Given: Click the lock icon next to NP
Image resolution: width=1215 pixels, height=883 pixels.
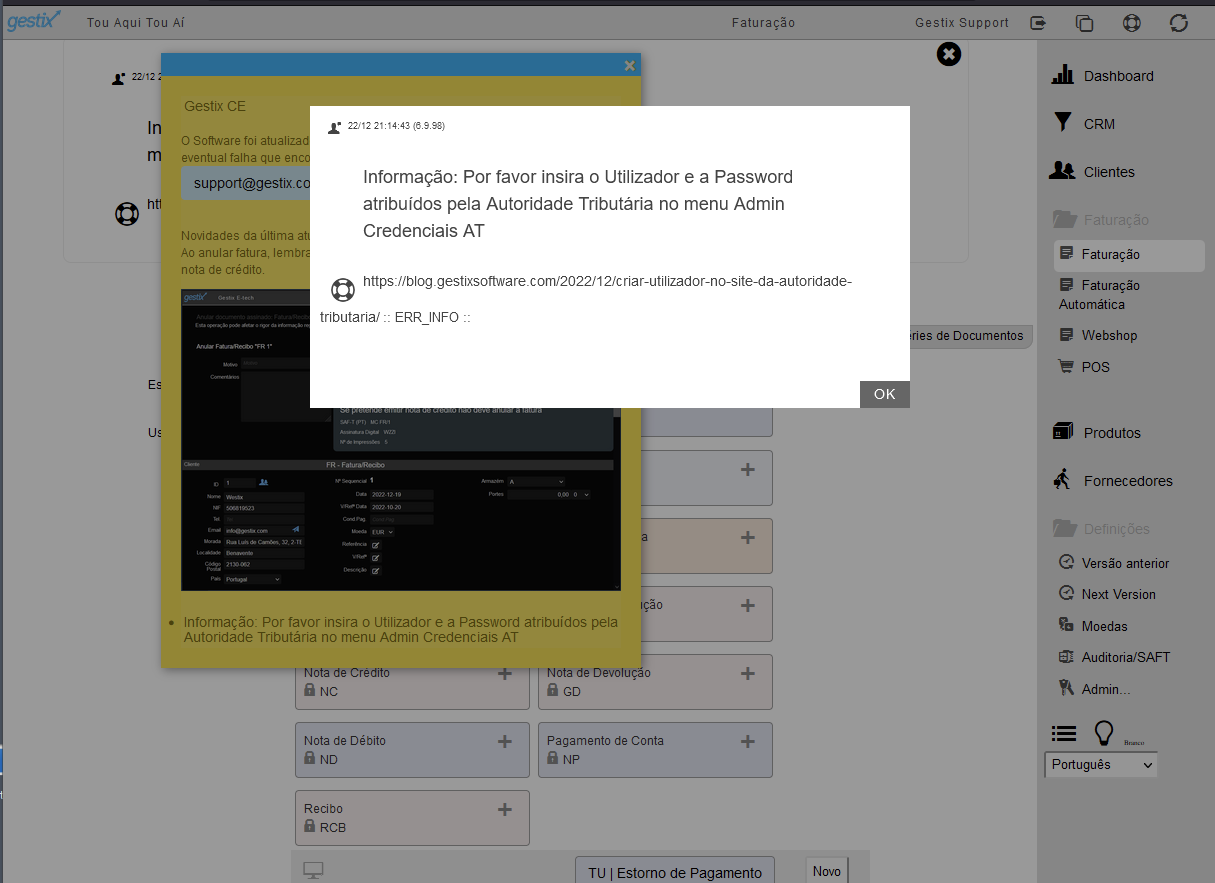Looking at the screenshot, I should [x=553, y=759].
